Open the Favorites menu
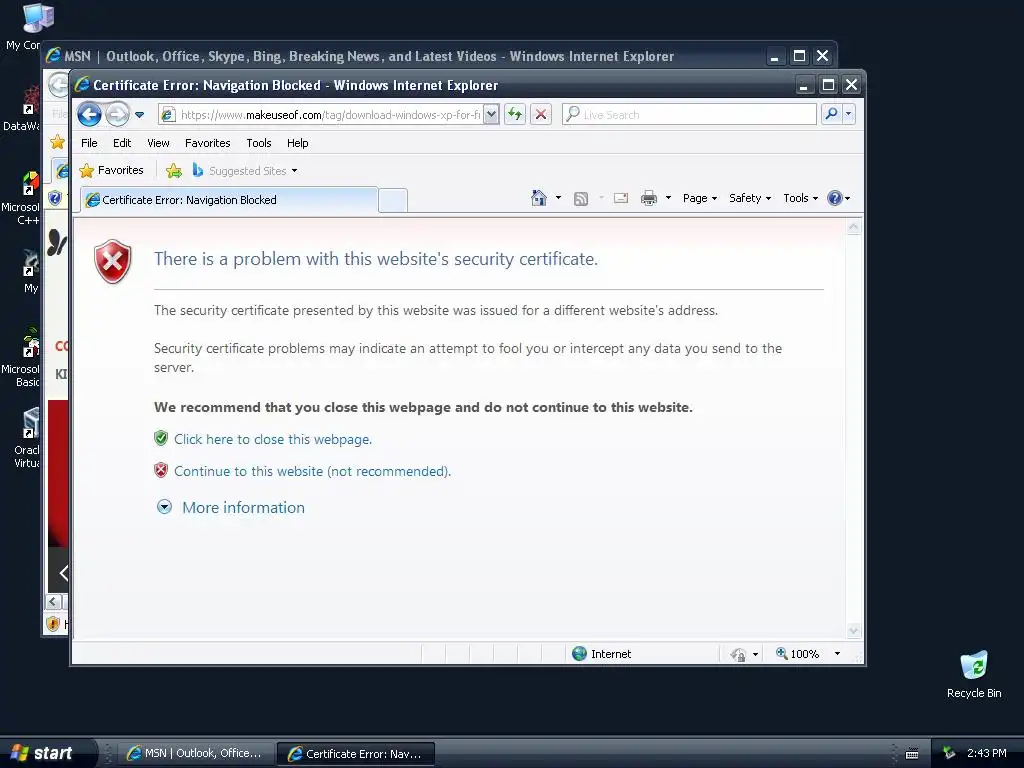1024x768 pixels. [x=208, y=143]
